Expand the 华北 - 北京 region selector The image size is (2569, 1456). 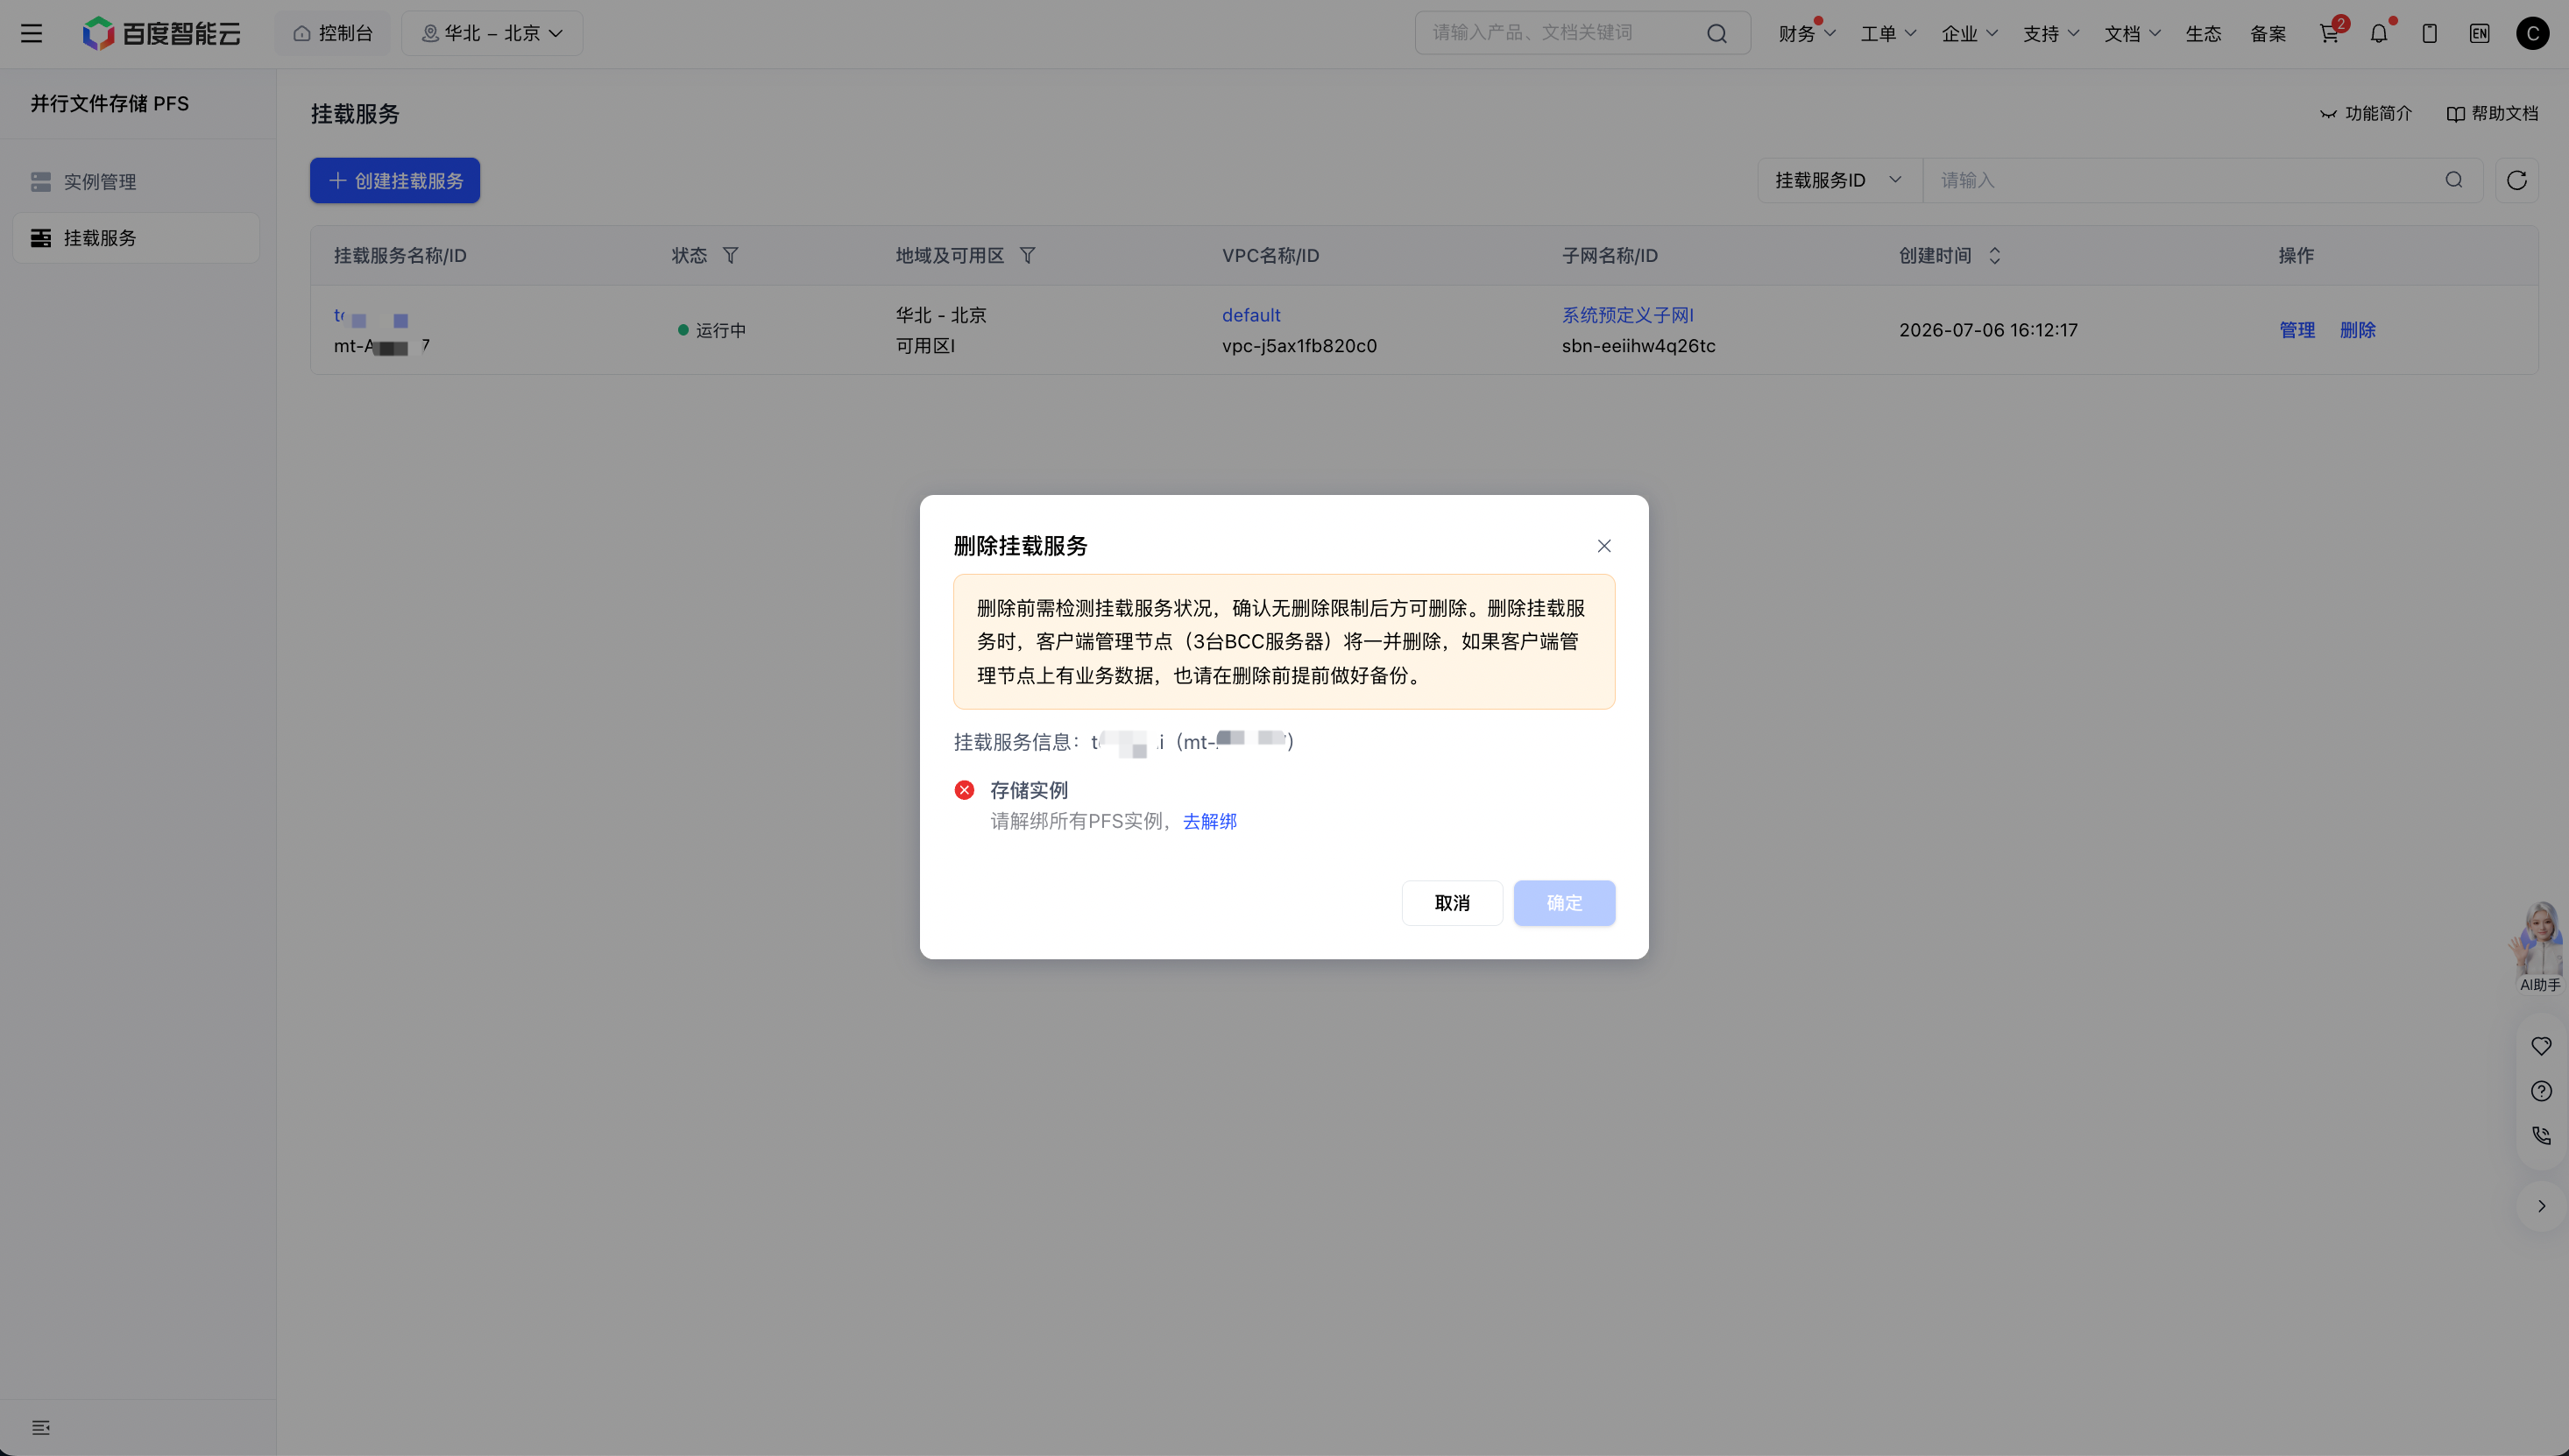(492, 33)
